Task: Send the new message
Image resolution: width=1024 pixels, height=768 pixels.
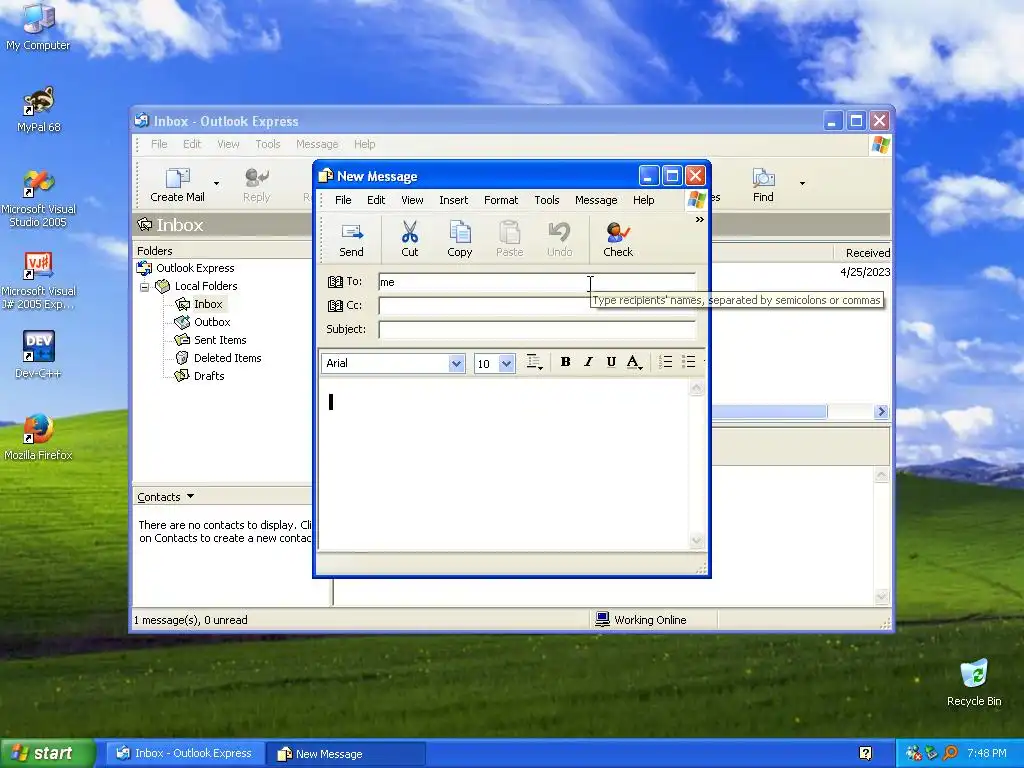Action: point(351,239)
